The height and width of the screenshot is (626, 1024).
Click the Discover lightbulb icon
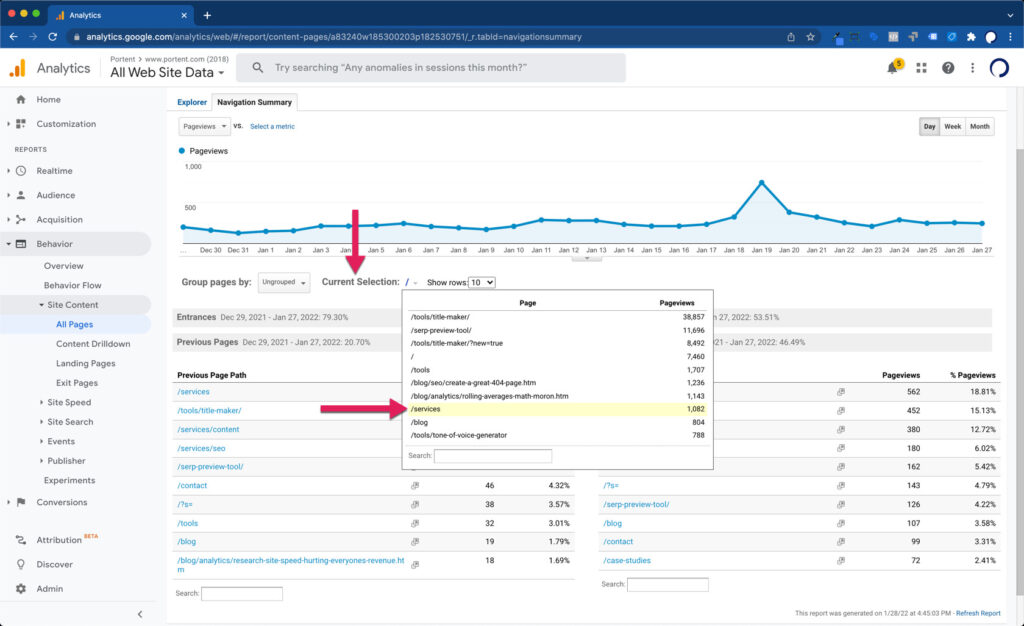tap(21, 564)
